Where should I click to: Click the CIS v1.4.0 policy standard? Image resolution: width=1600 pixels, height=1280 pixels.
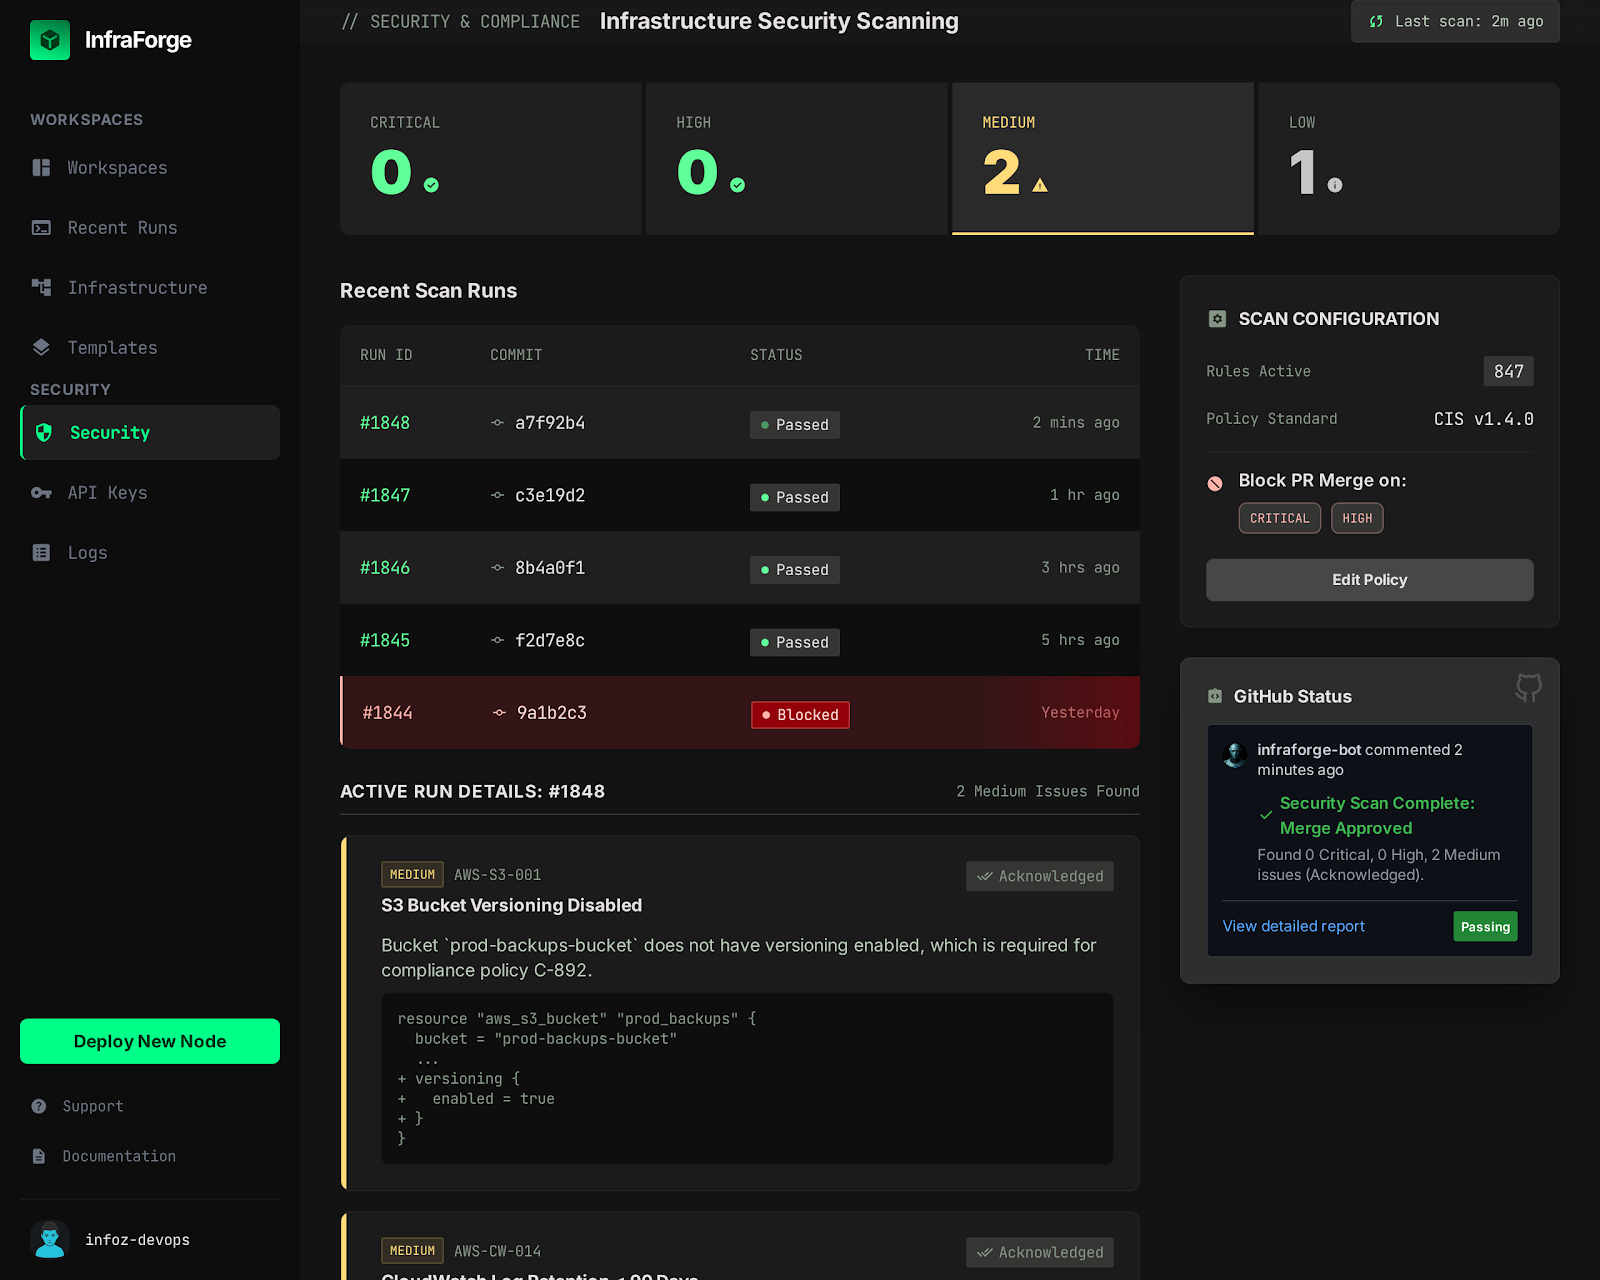[1484, 419]
